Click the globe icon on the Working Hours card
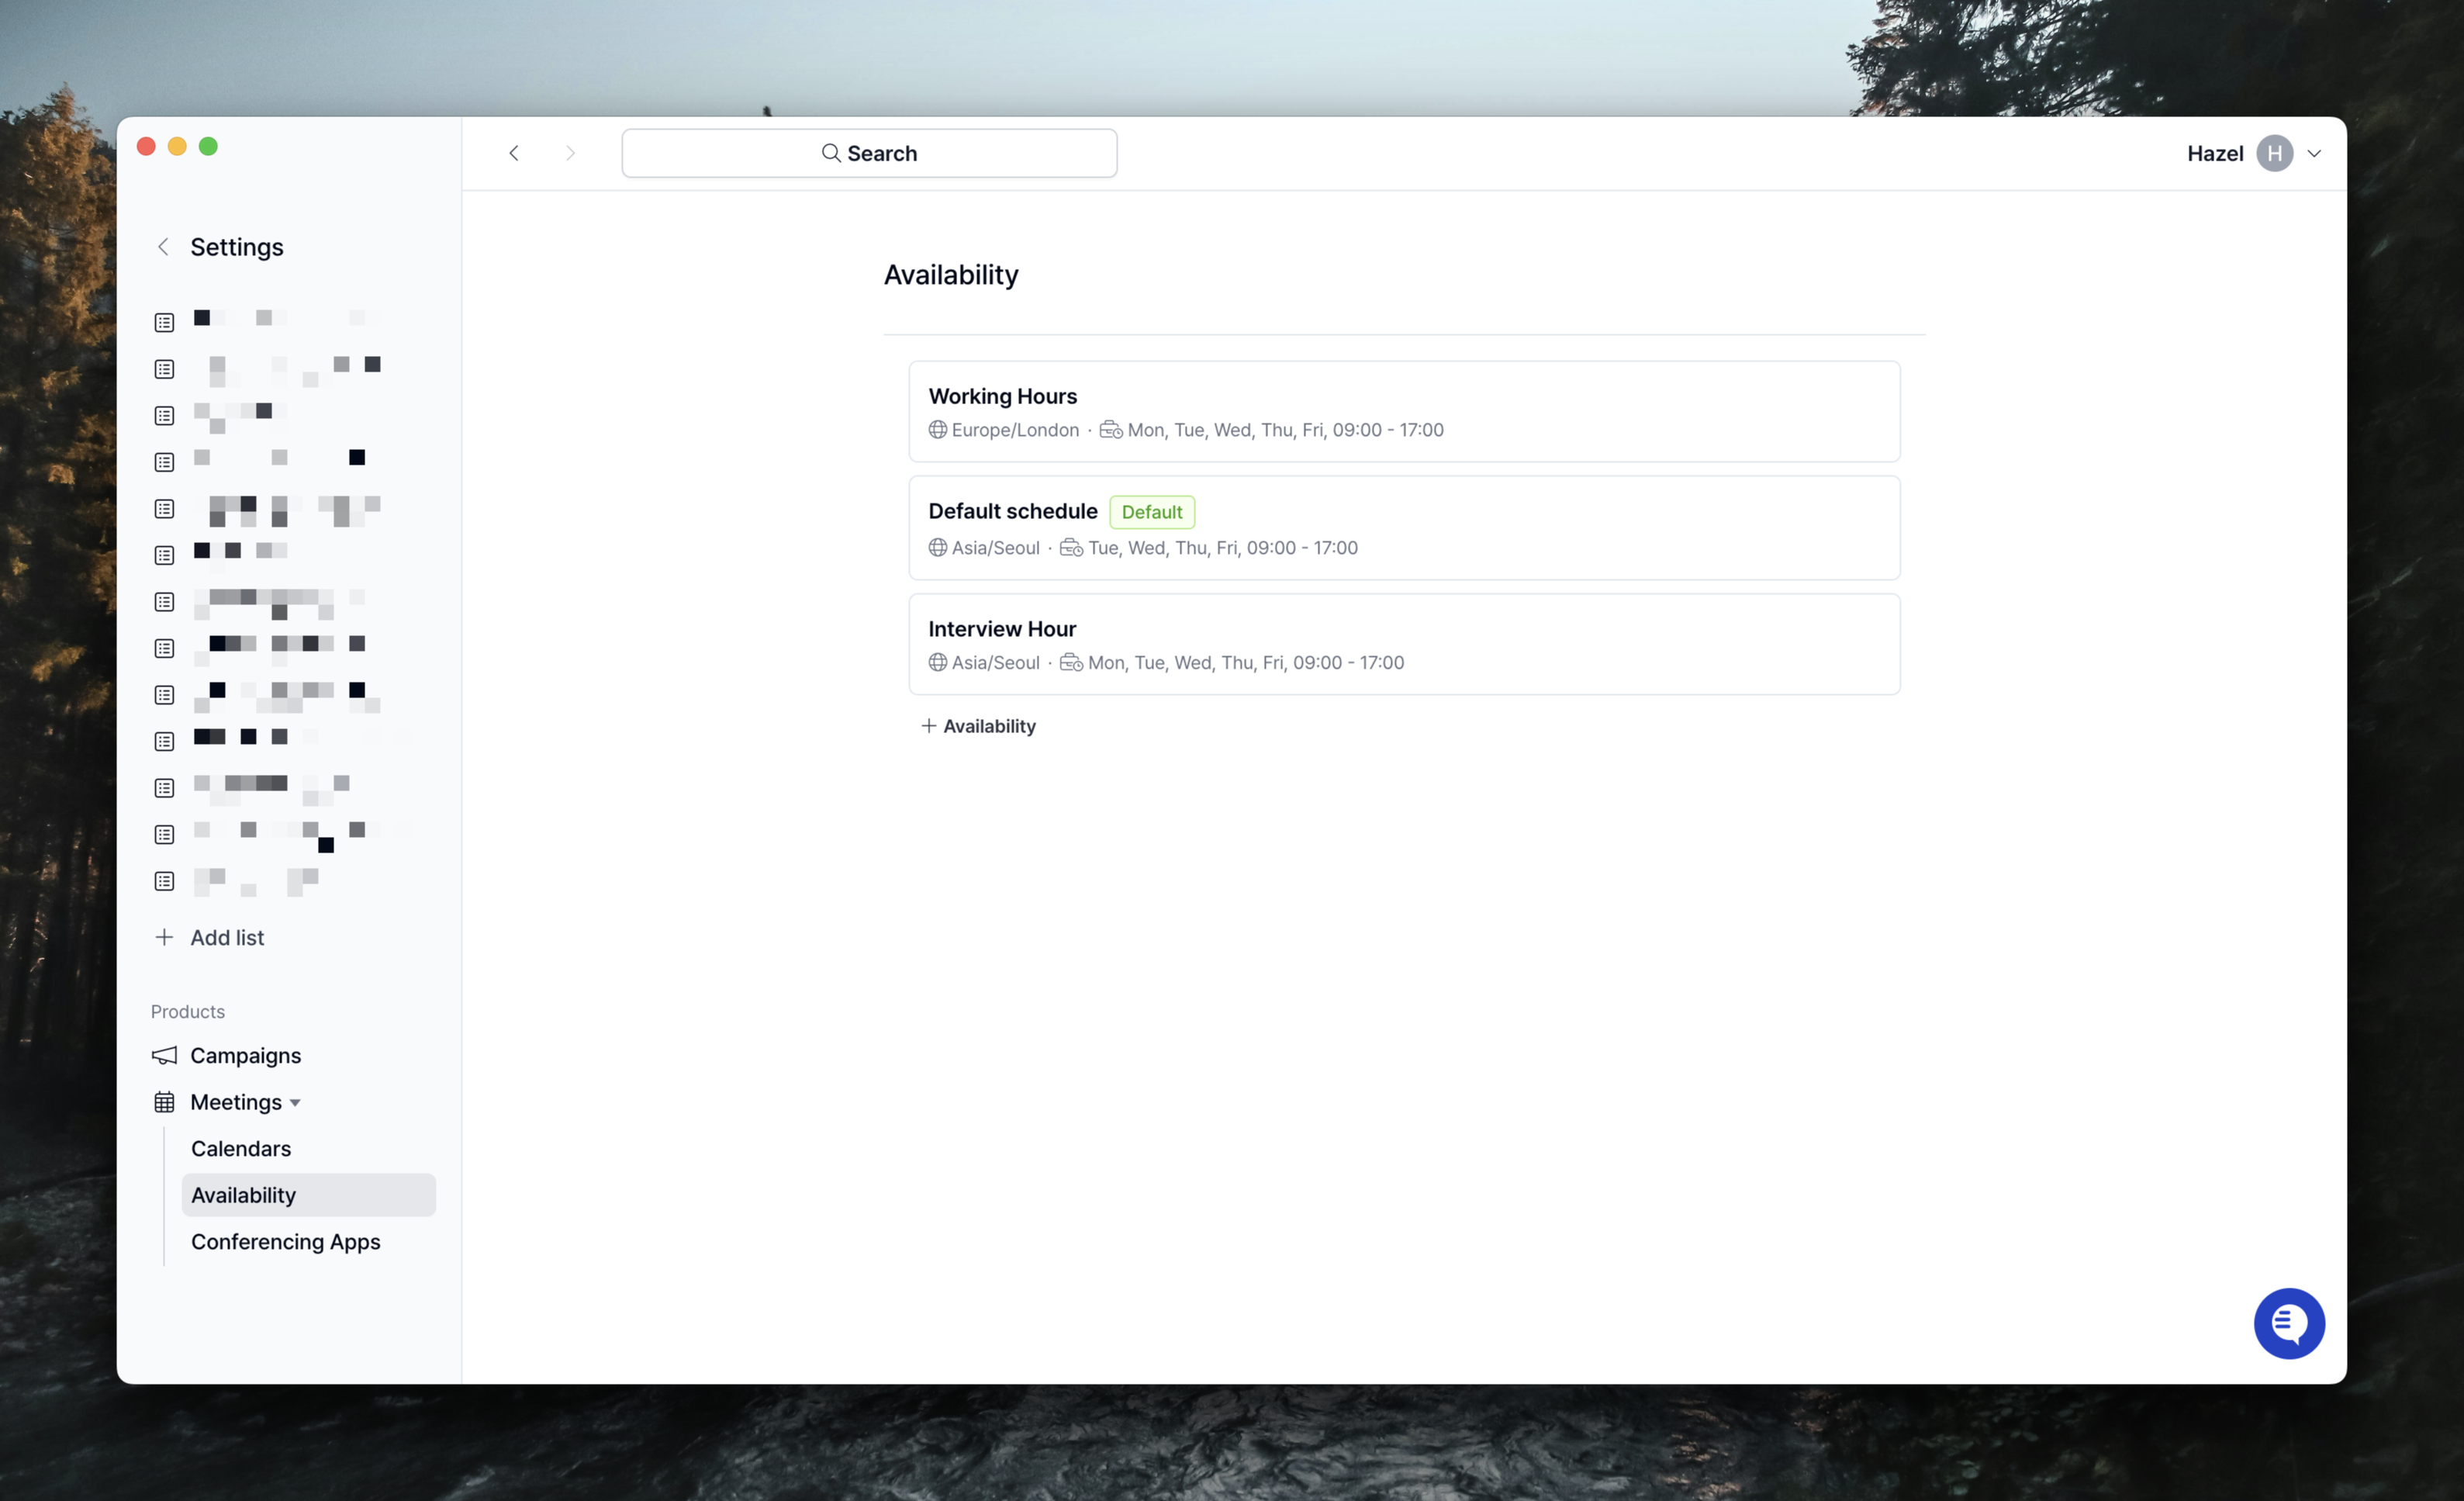 (938, 429)
